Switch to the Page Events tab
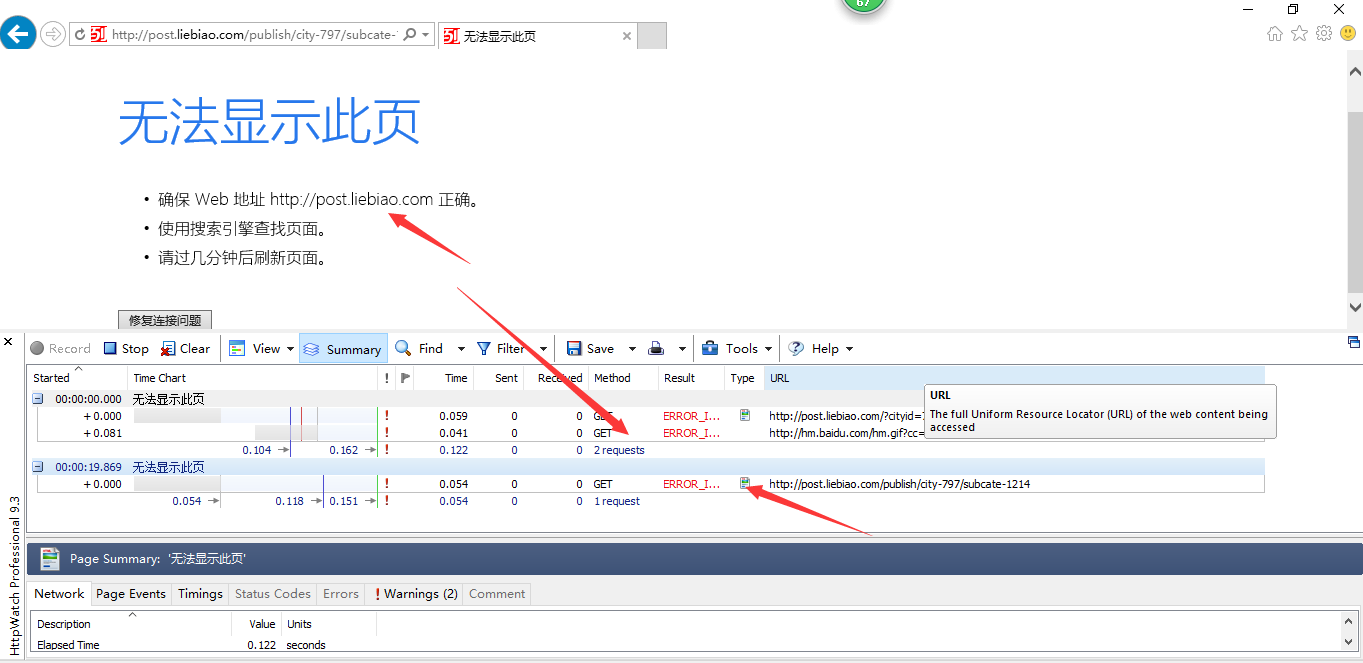Screen dimensions: 1363x663 [x=131, y=594]
